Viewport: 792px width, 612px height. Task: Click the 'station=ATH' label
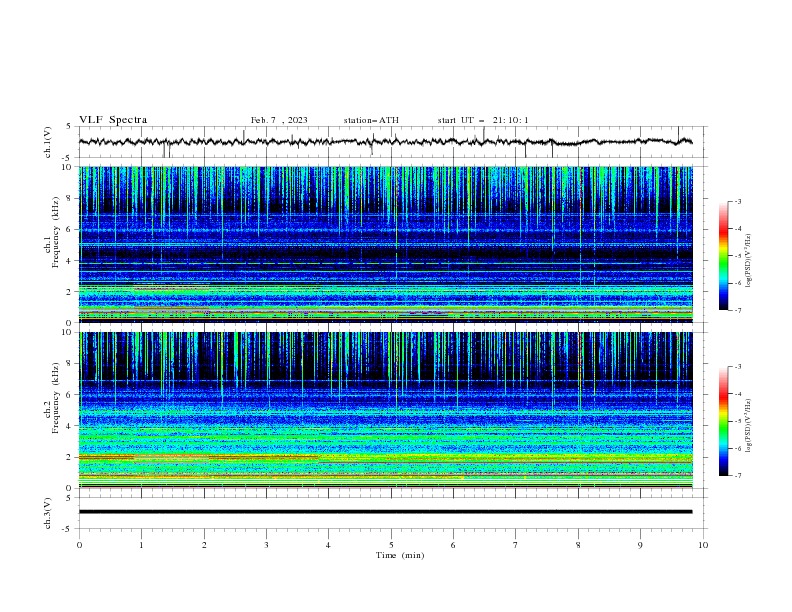371,120
